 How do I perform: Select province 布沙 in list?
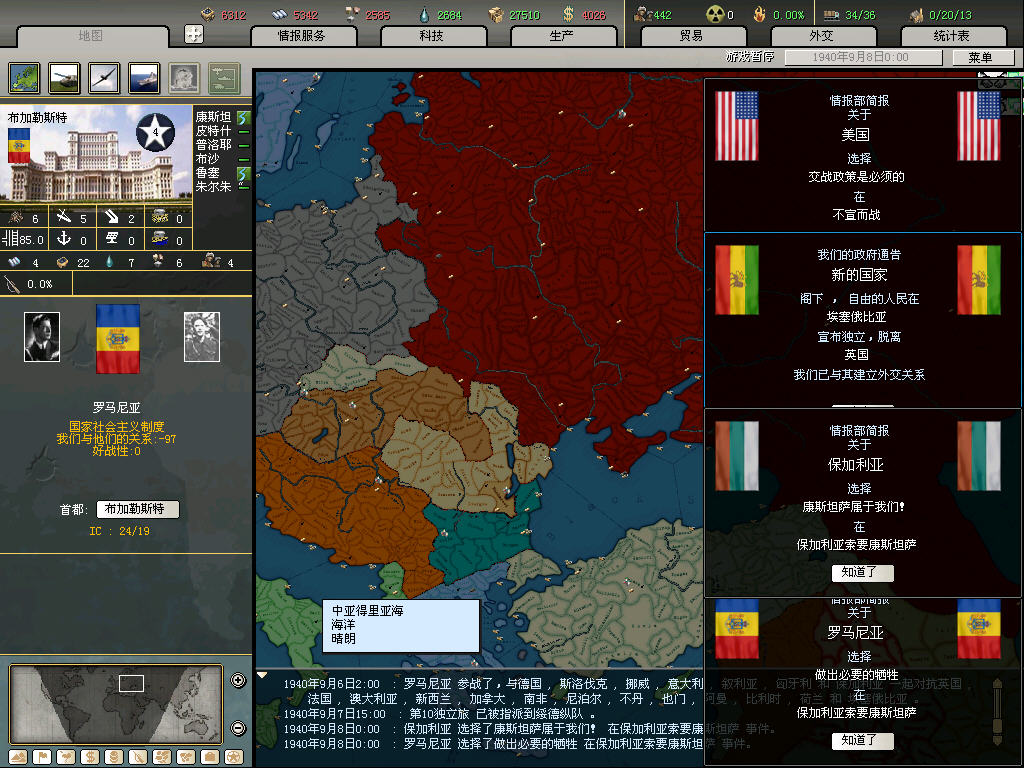pyautogui.click(x=208, y=159)
